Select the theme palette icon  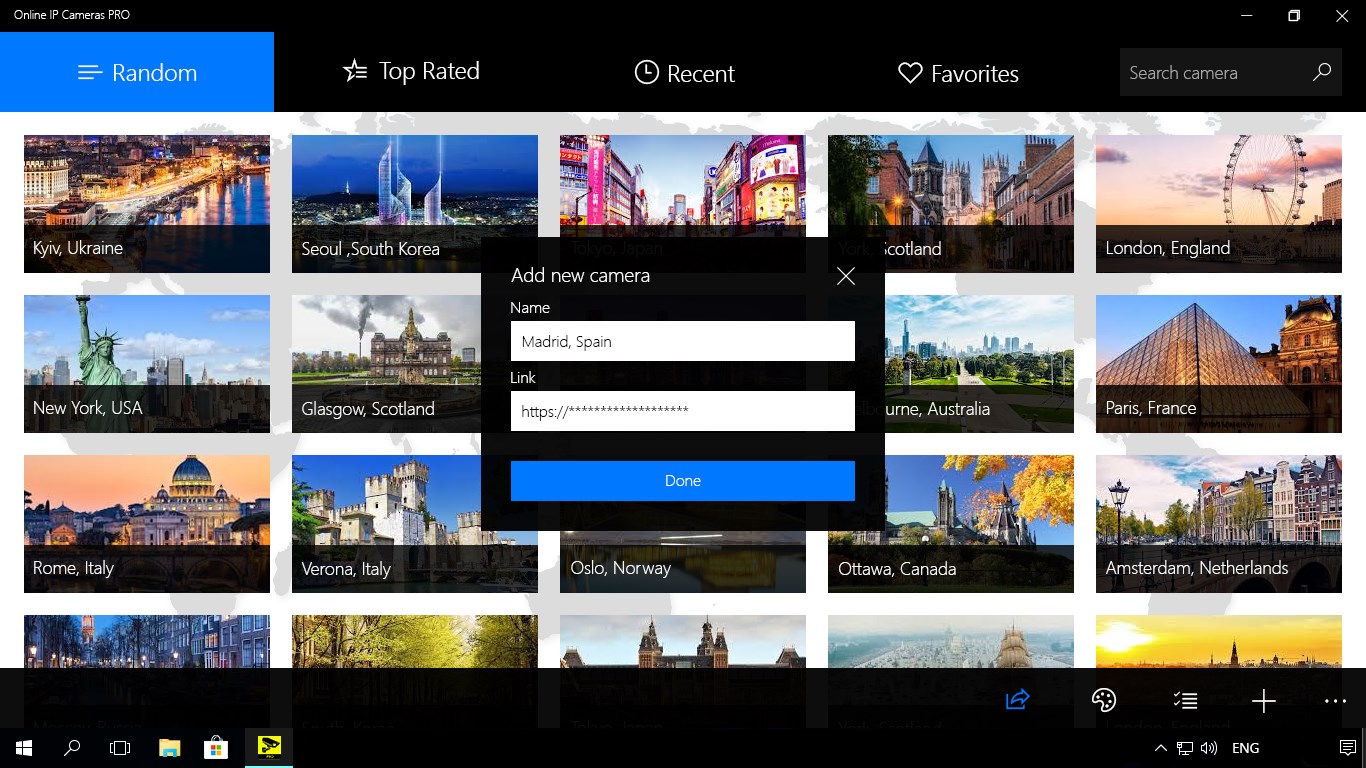point(1101,701)
